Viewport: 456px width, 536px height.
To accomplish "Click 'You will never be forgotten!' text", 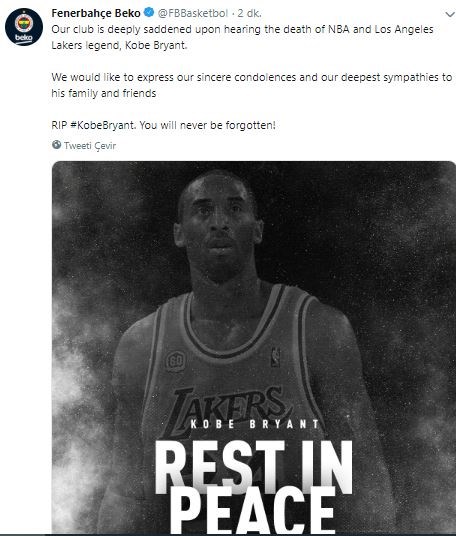I will (207, 125).
